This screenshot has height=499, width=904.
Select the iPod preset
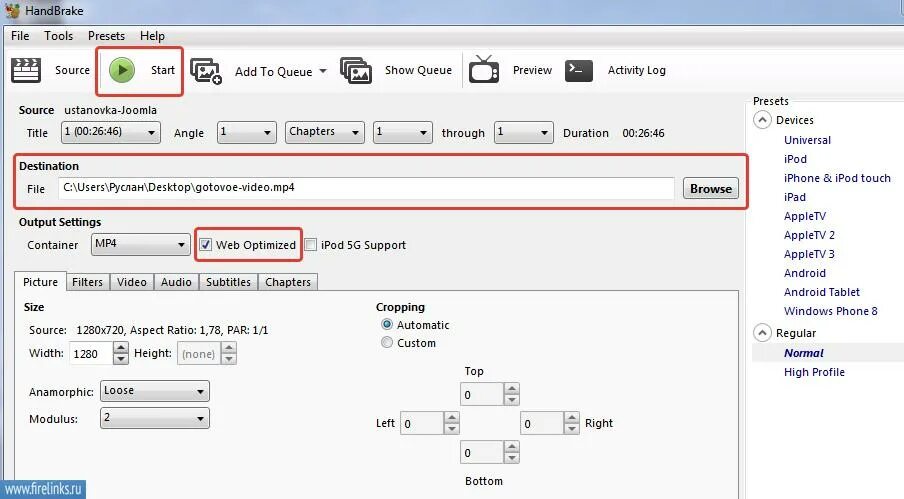click(x=795, y=159)
